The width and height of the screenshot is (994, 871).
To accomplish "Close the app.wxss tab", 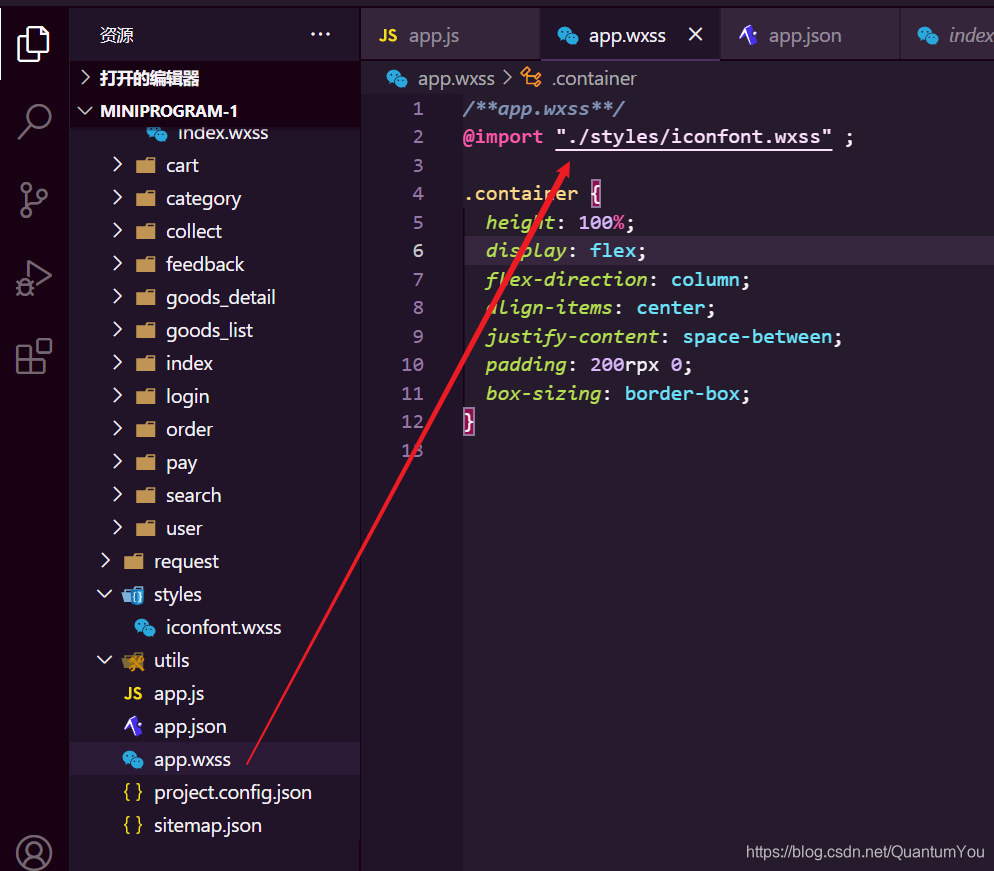I will click(695, 34).
